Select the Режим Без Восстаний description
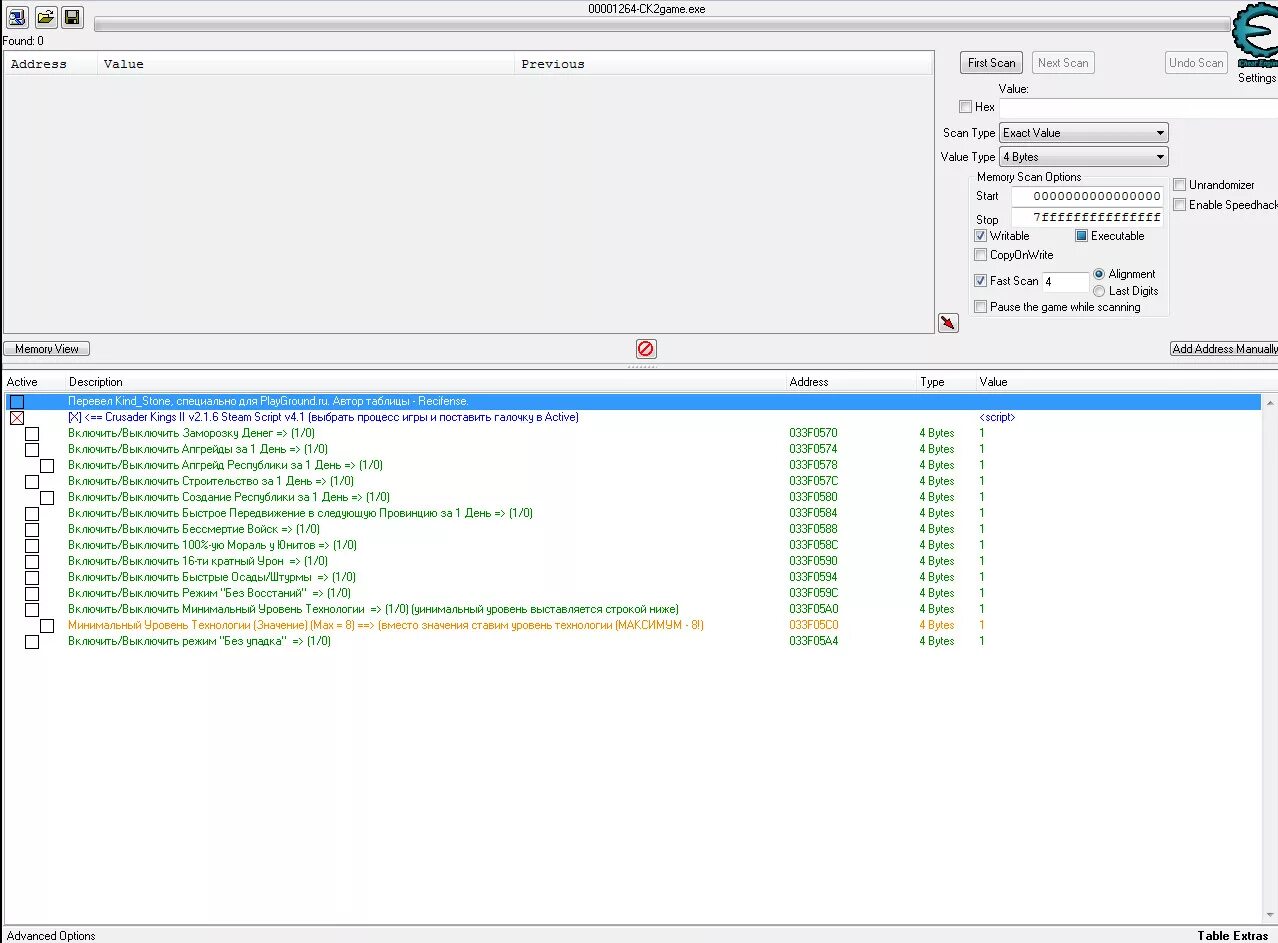This screenshot has width=1278, height=943. (x=209, y=593)
